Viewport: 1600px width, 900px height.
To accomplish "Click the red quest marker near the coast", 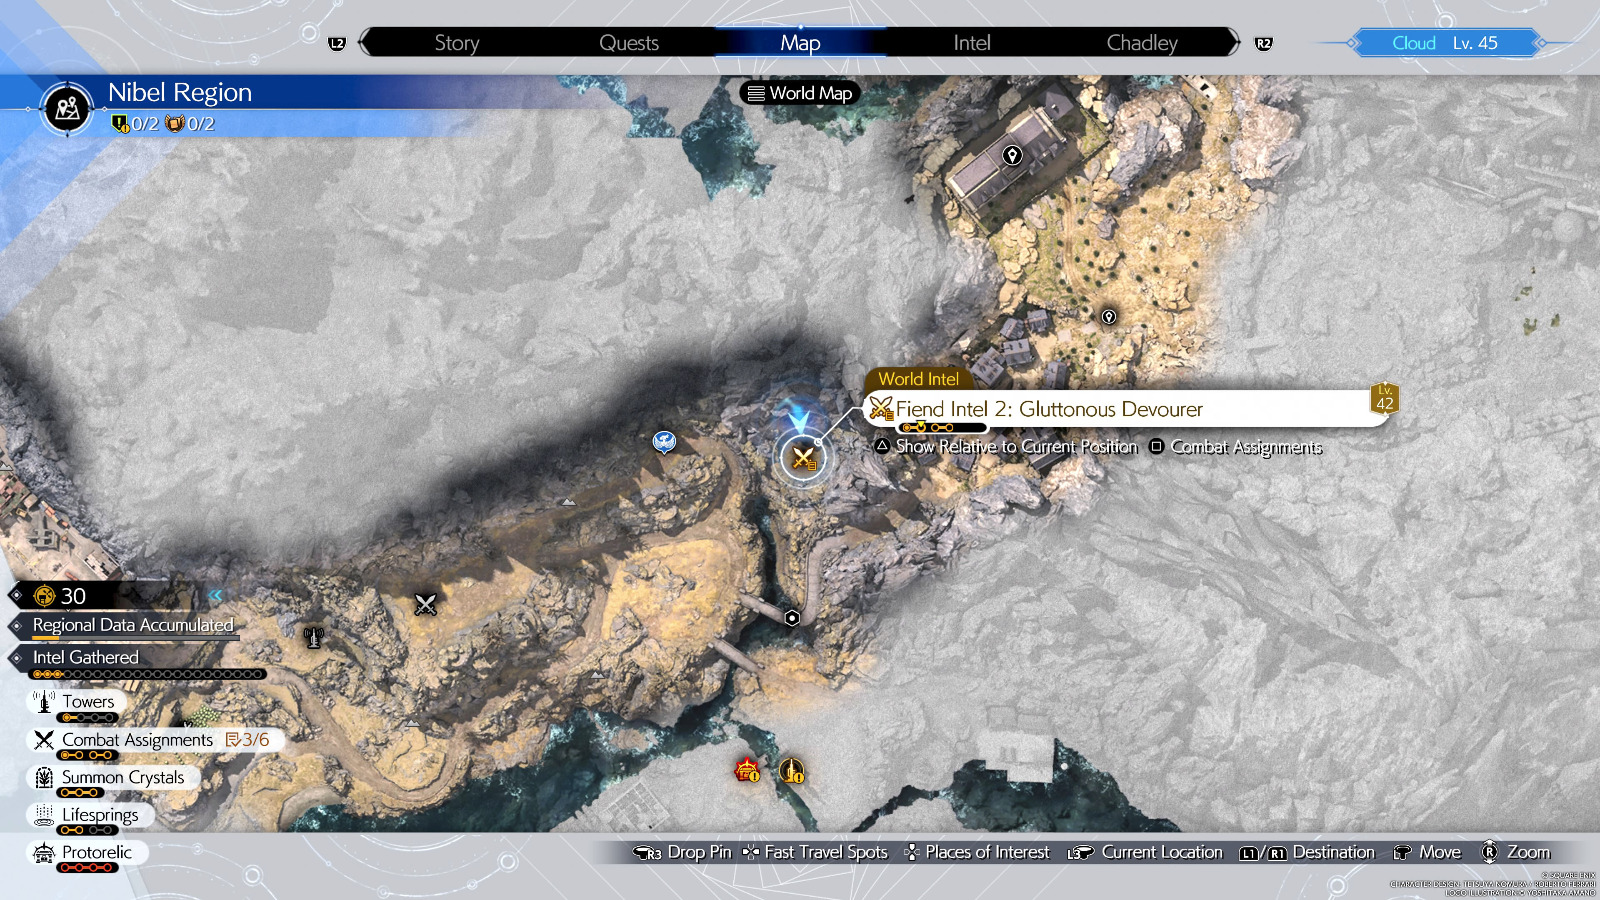I will (747, 770).
